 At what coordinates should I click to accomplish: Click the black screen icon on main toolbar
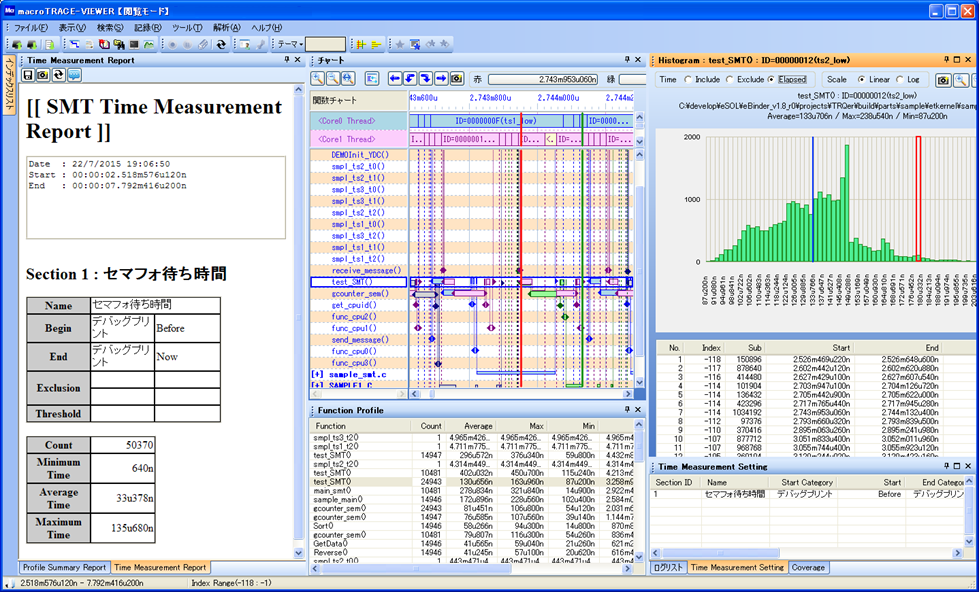(x=134, y=44)
